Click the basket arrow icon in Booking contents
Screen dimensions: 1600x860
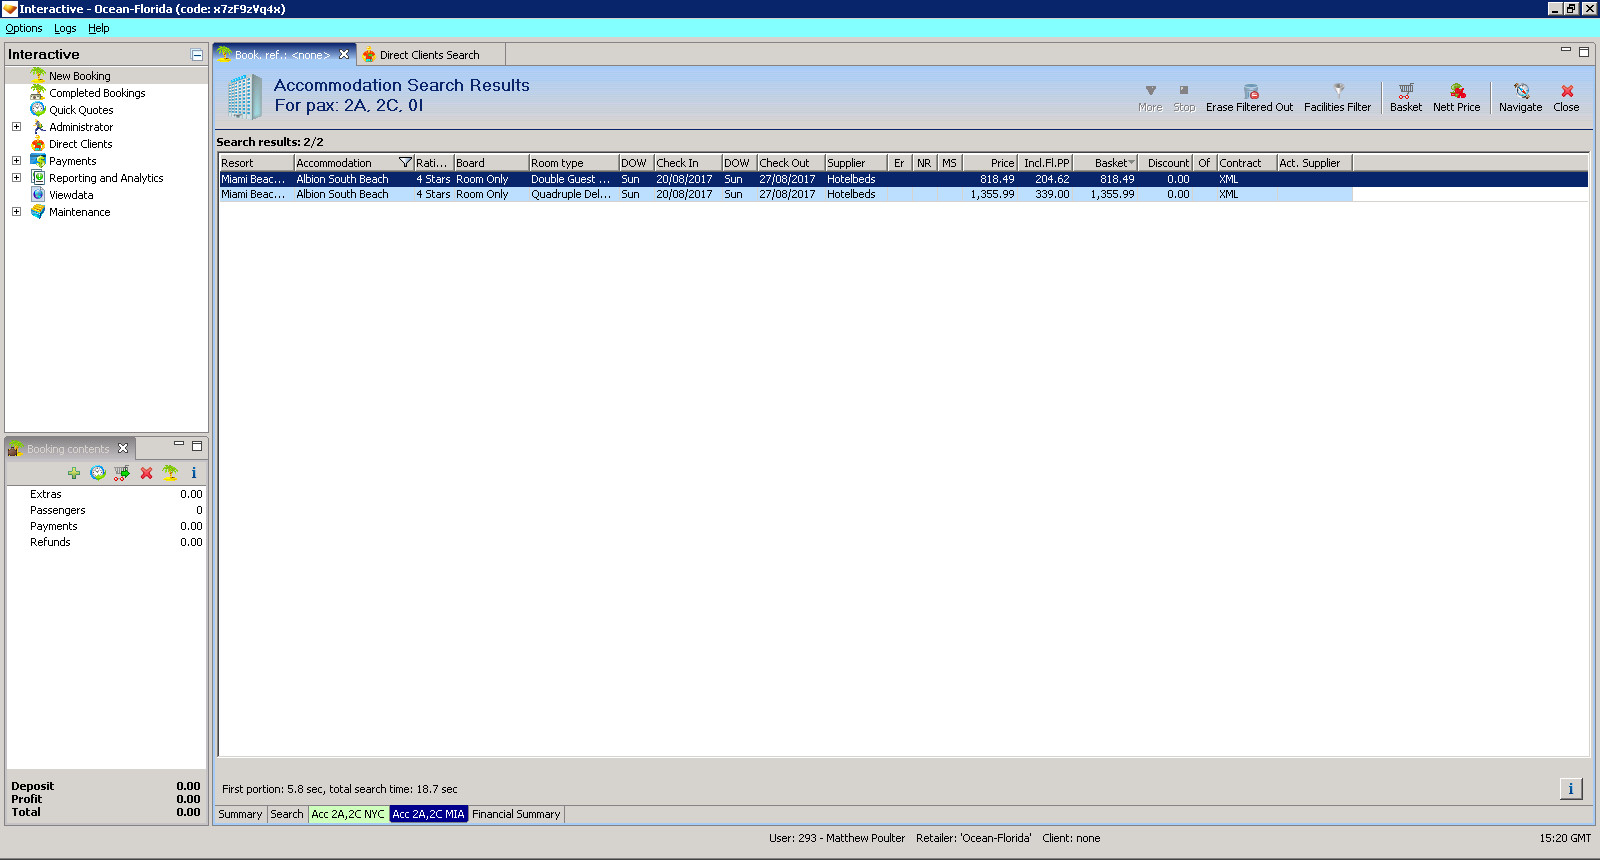122,473
